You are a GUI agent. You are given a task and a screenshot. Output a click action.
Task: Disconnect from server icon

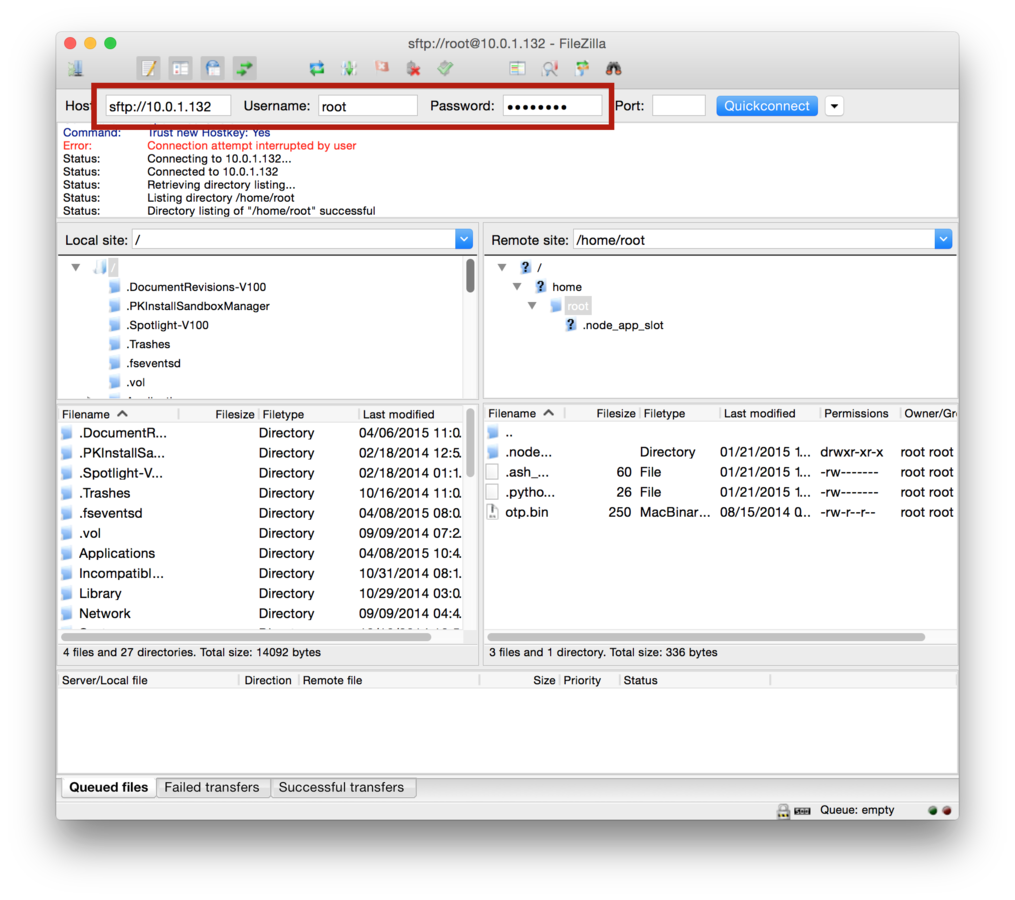pos(414,68)
